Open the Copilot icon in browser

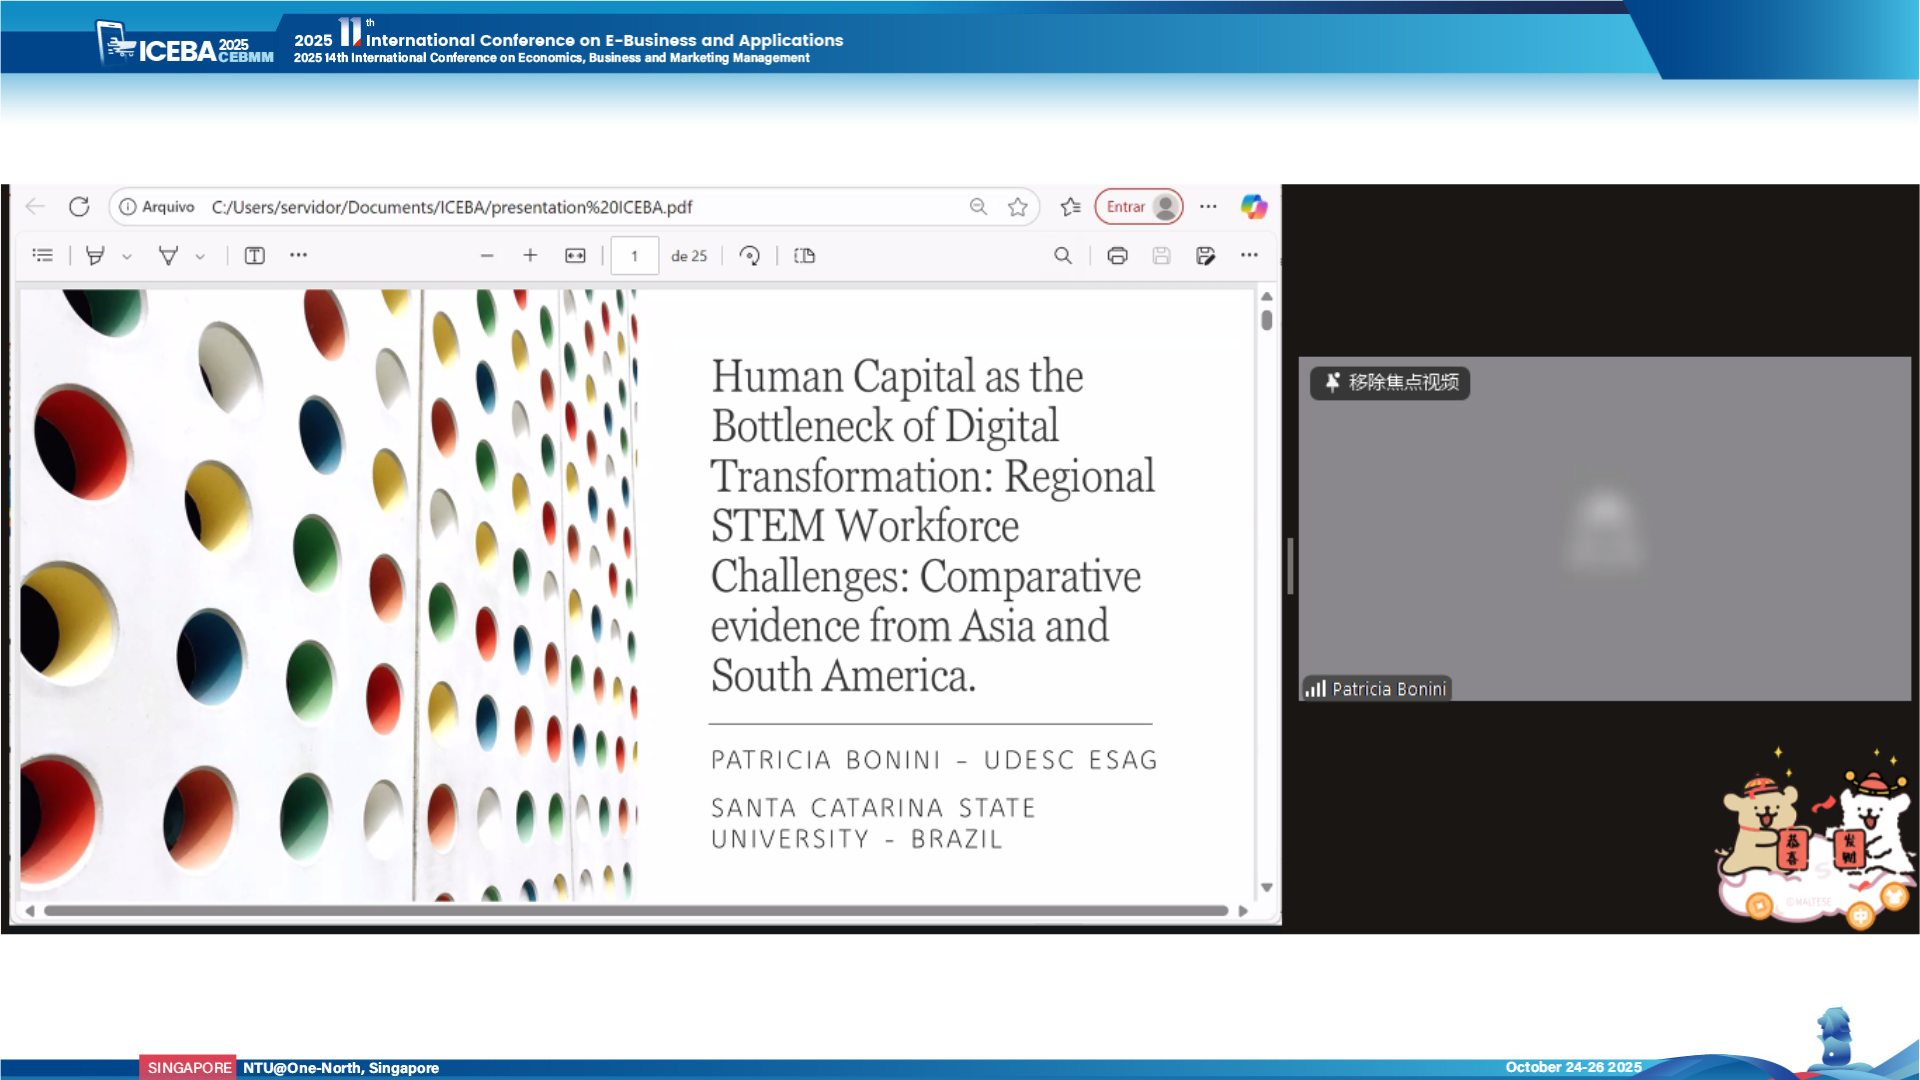[1253, 207]
